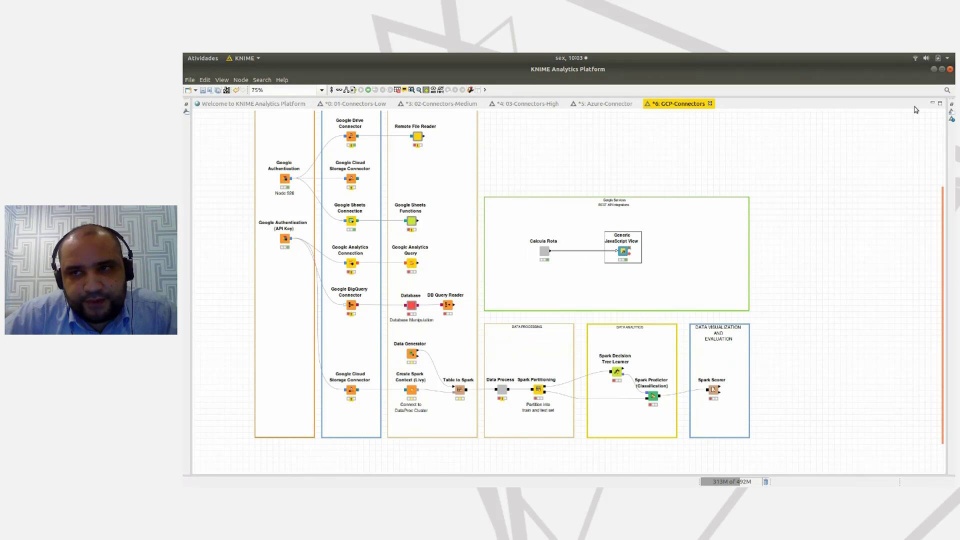Click the memory garbage collector trash icon

click(x=765, y=482)
